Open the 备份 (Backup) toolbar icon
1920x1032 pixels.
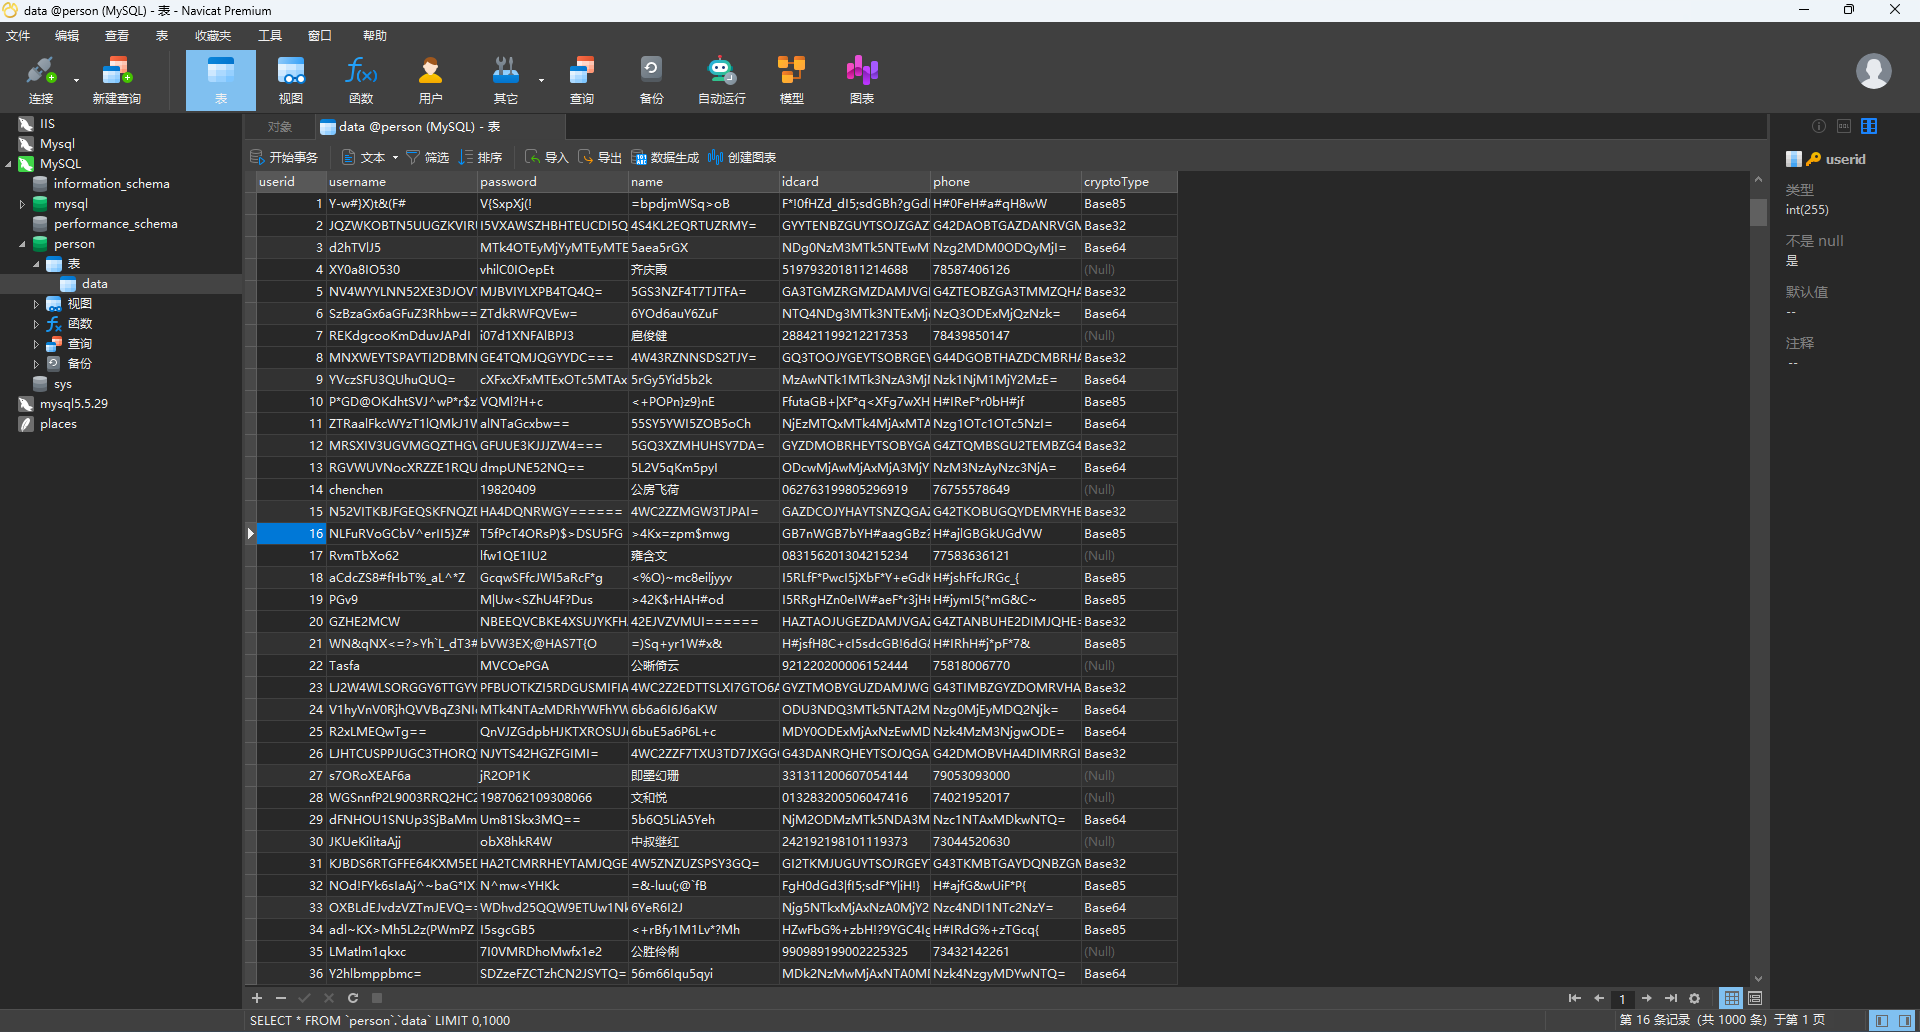click(x=652, y=80)
